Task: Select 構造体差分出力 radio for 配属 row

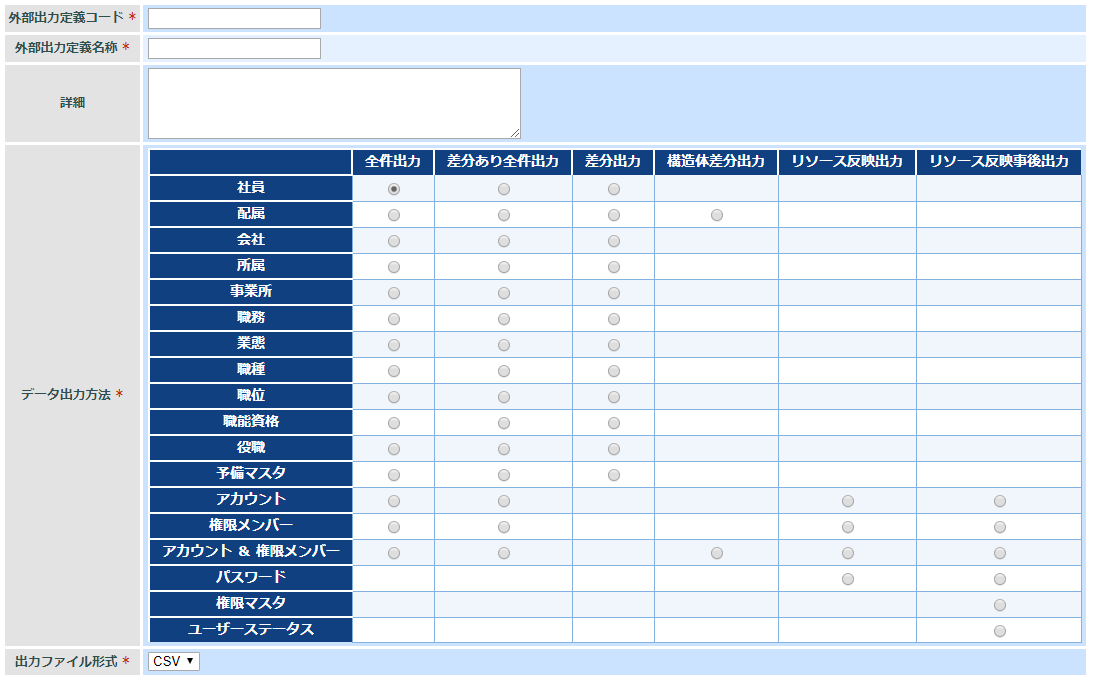Action: point(717,215)
